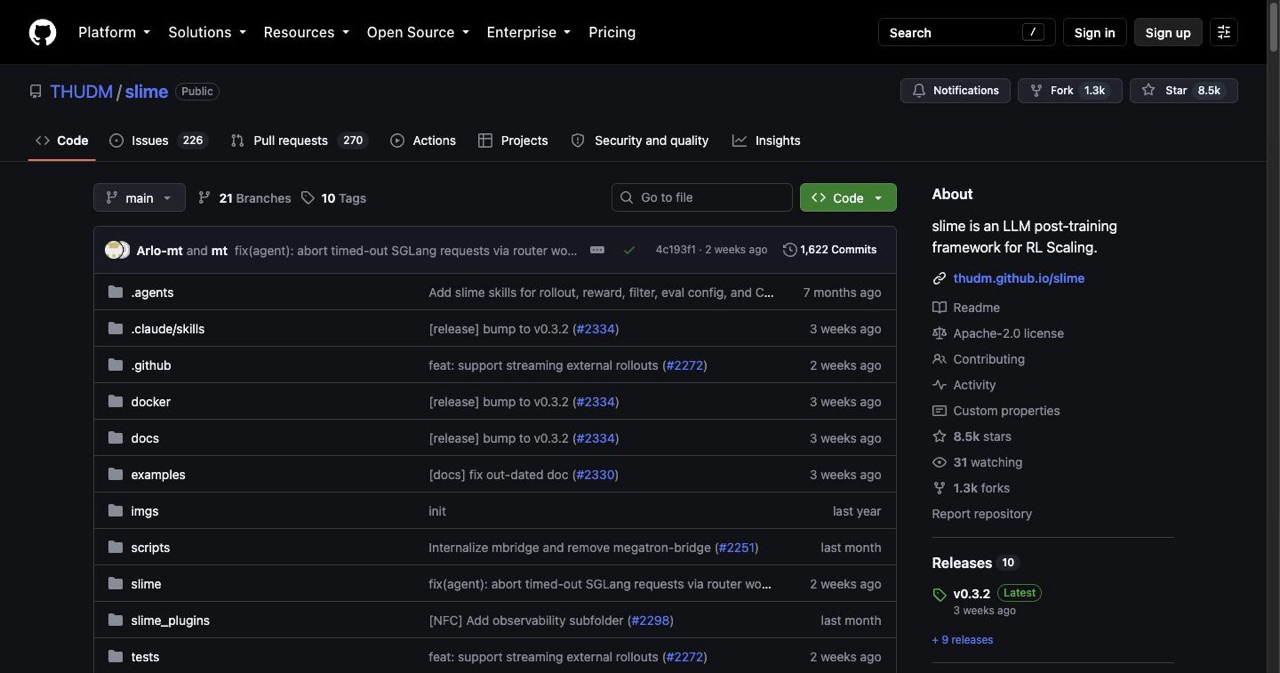The image size is (1280, 673).
Task: Click the Go to file input field
Action: 702,198
